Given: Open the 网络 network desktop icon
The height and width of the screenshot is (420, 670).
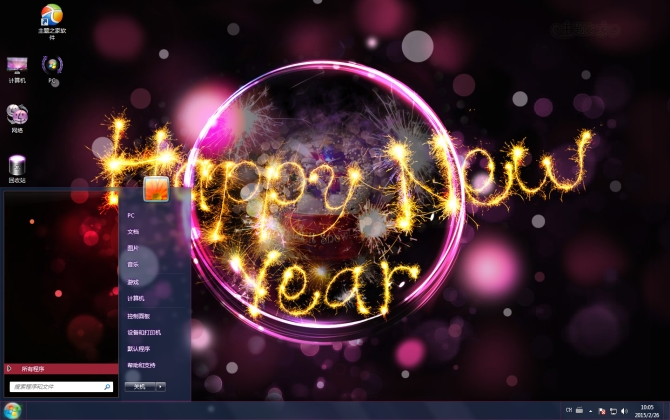Looking at the screenshot, I should [x=17, y=115].
